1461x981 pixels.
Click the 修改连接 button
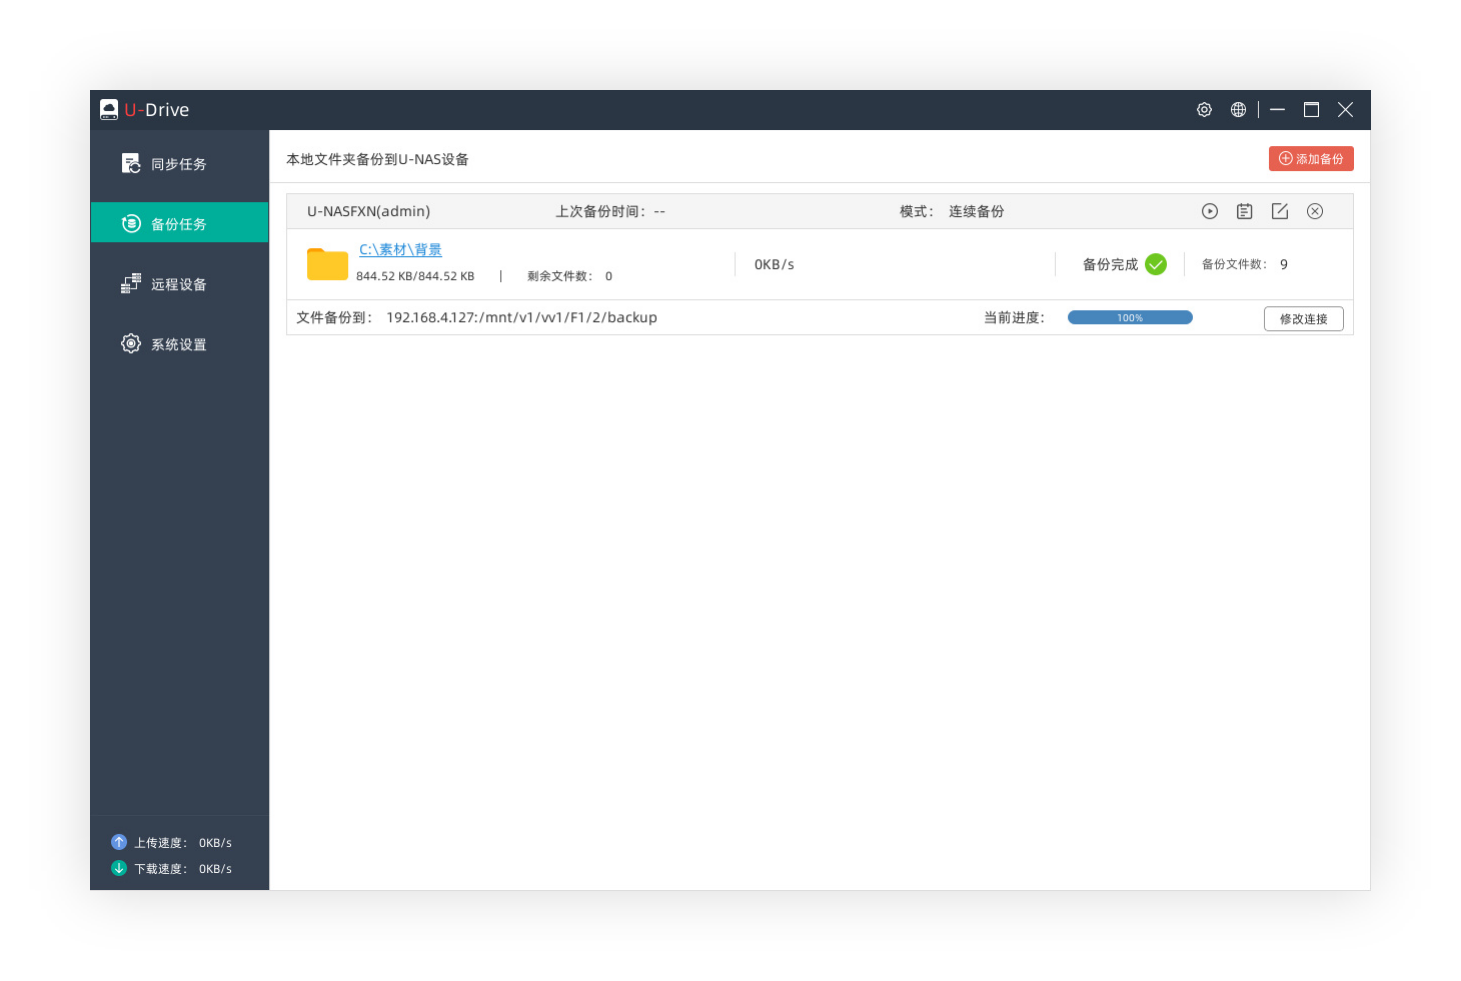click(1304, 319)
